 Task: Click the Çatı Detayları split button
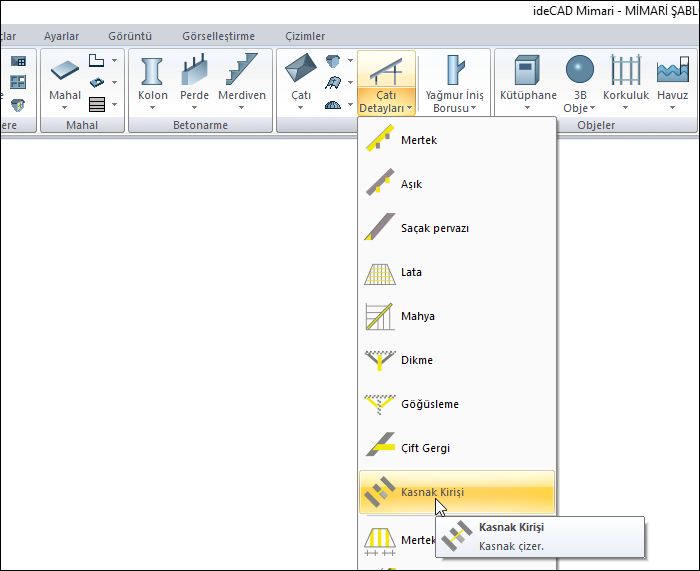point(386,83)
